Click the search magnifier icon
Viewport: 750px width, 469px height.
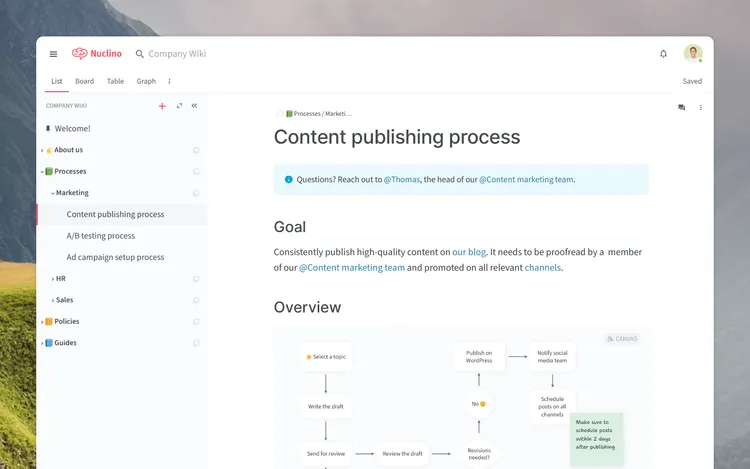140,54
